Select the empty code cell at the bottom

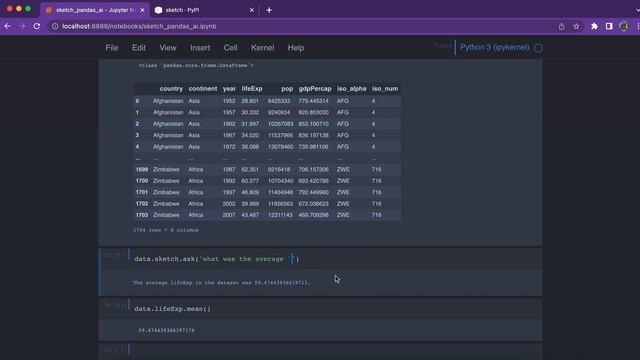336,350
